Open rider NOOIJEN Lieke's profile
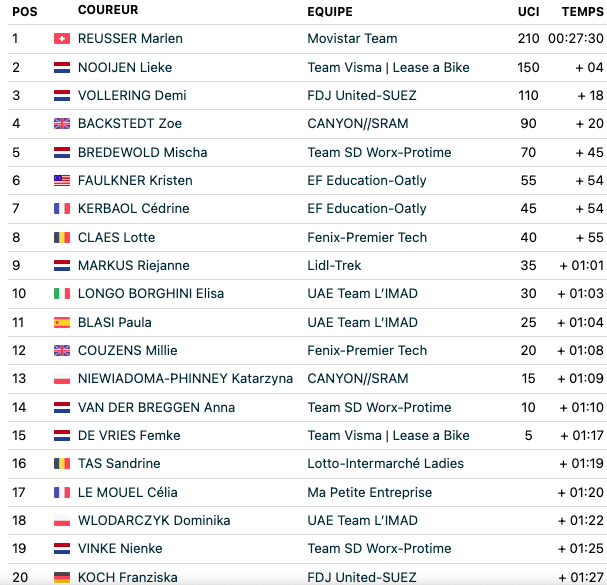Image resolution: width=607 pixels, height=585 pixels. coord(125,67)
